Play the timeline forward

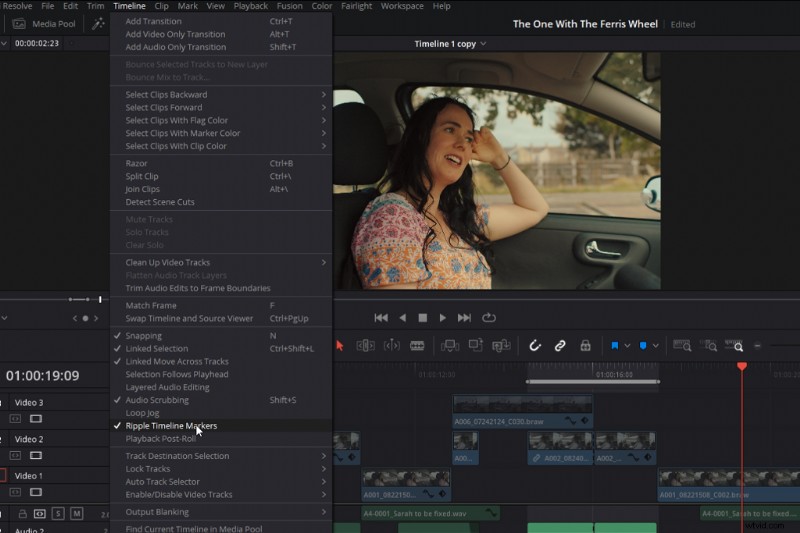(x=442, y=318)
